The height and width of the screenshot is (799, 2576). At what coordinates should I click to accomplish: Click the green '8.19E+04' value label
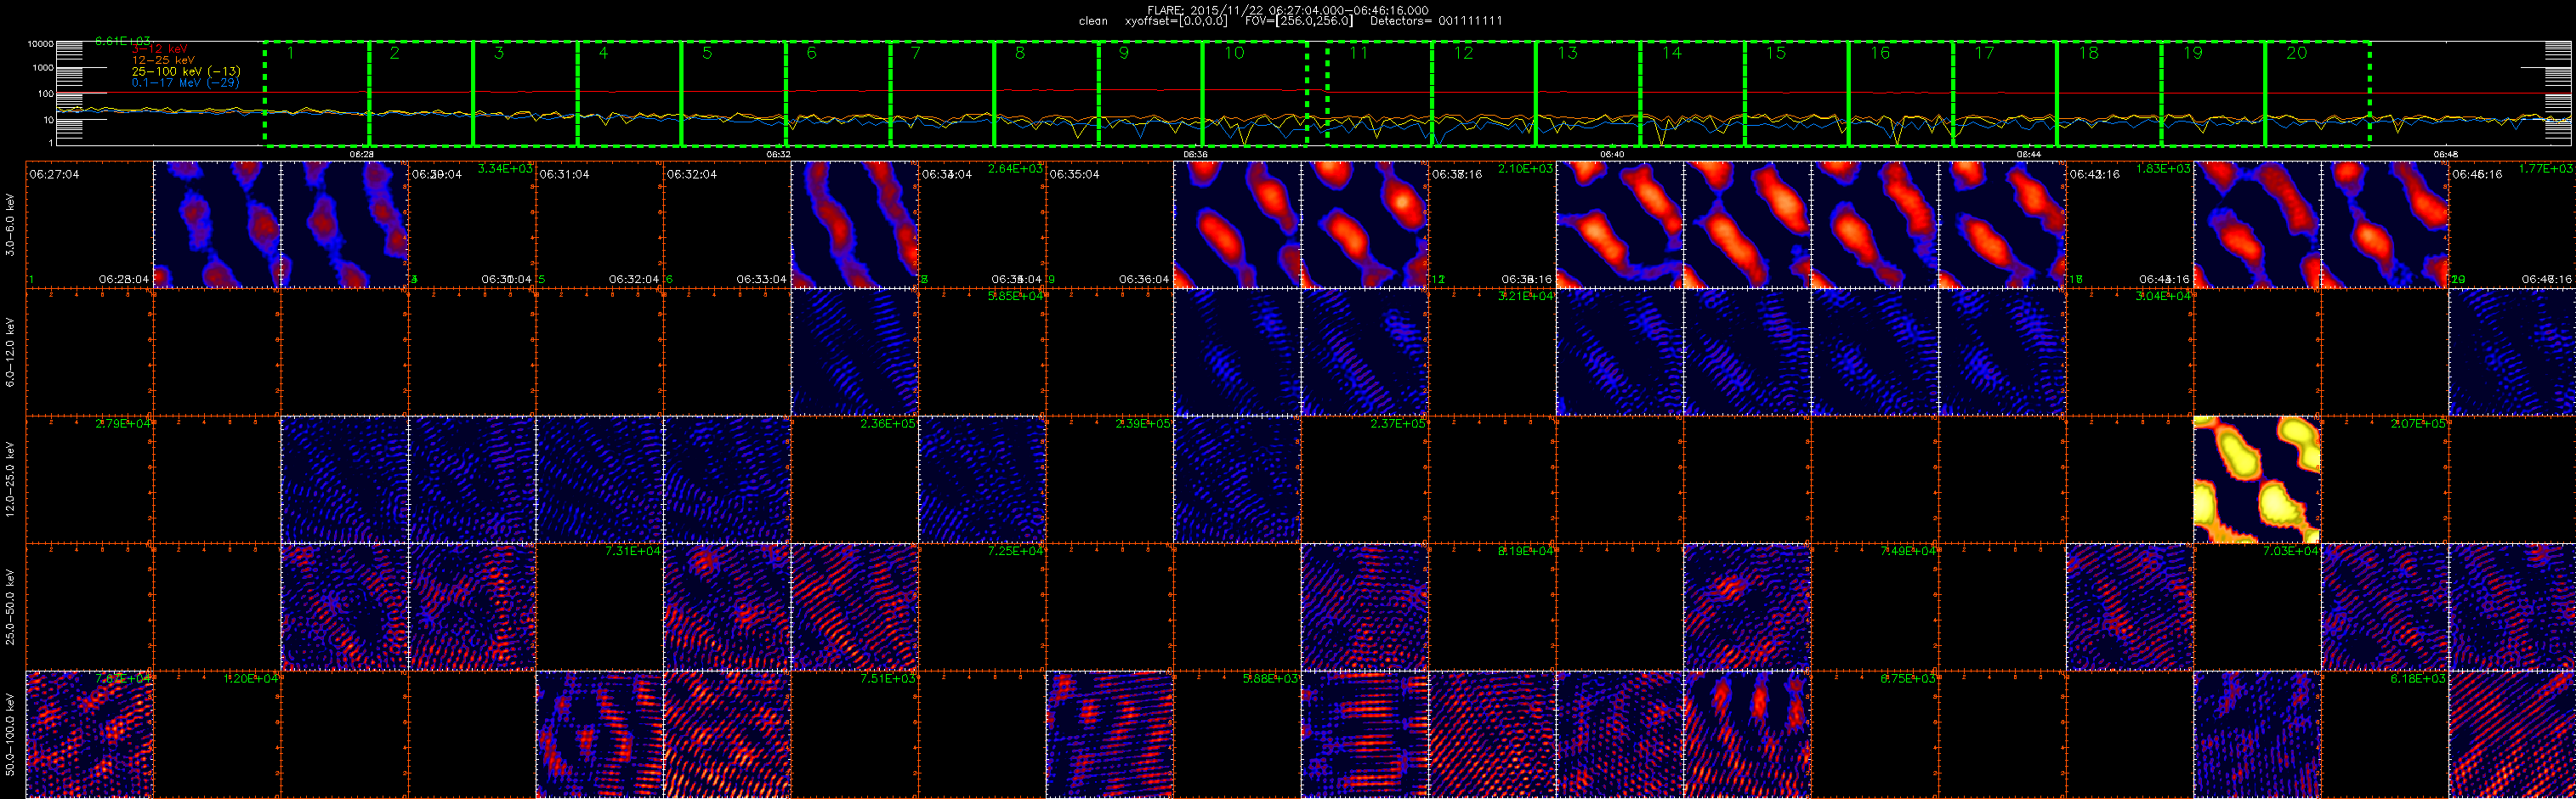(x=1525, y=551)
